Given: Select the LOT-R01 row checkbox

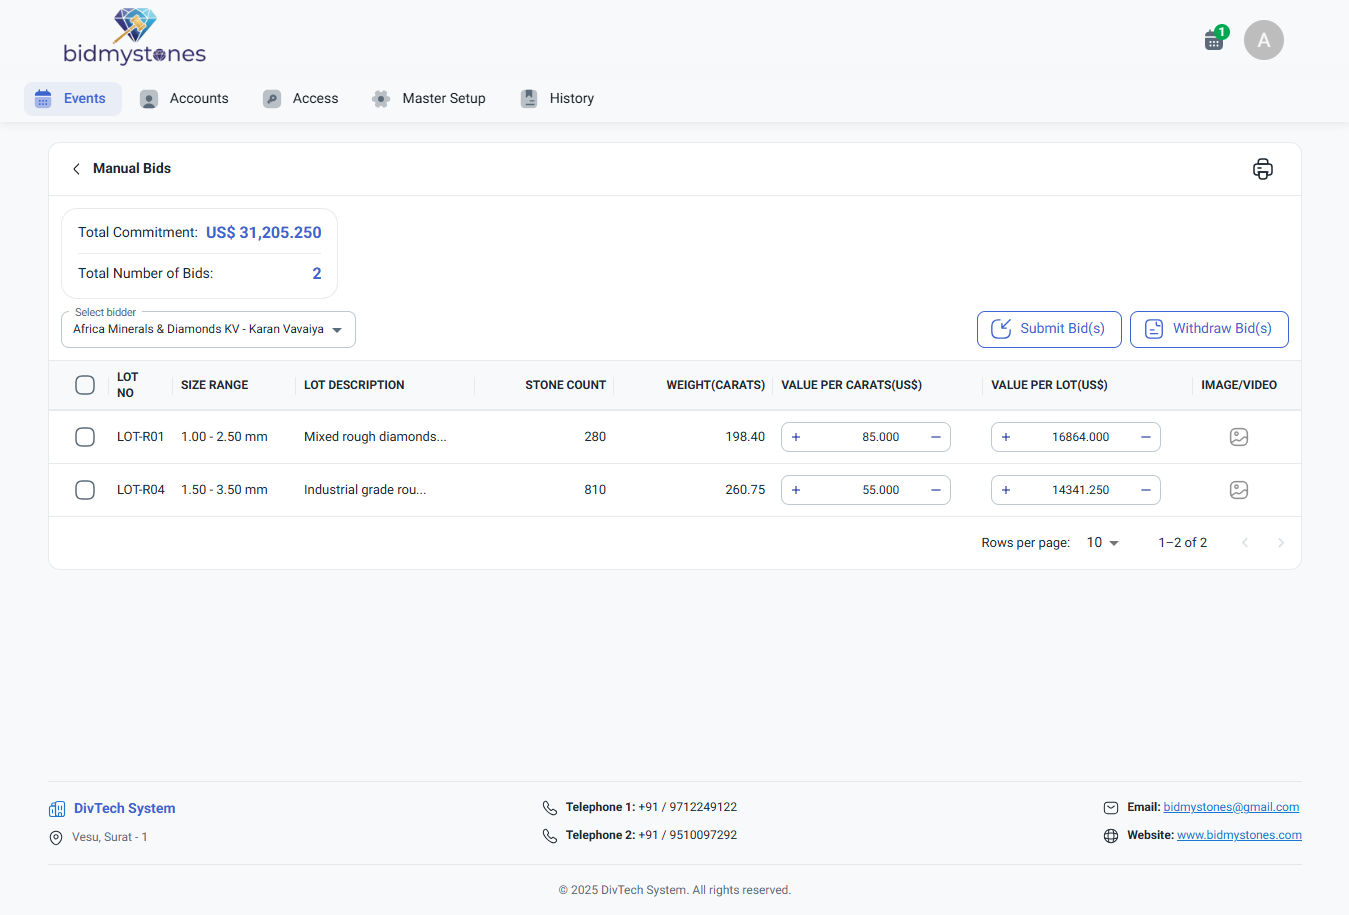Looking at the screenshot, I should coord(85,437).
